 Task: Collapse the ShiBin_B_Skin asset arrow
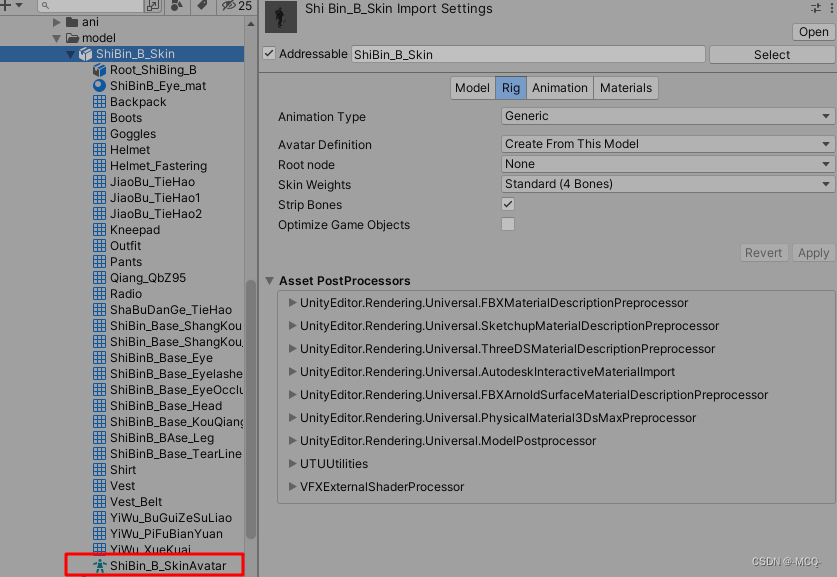[70, 54]
